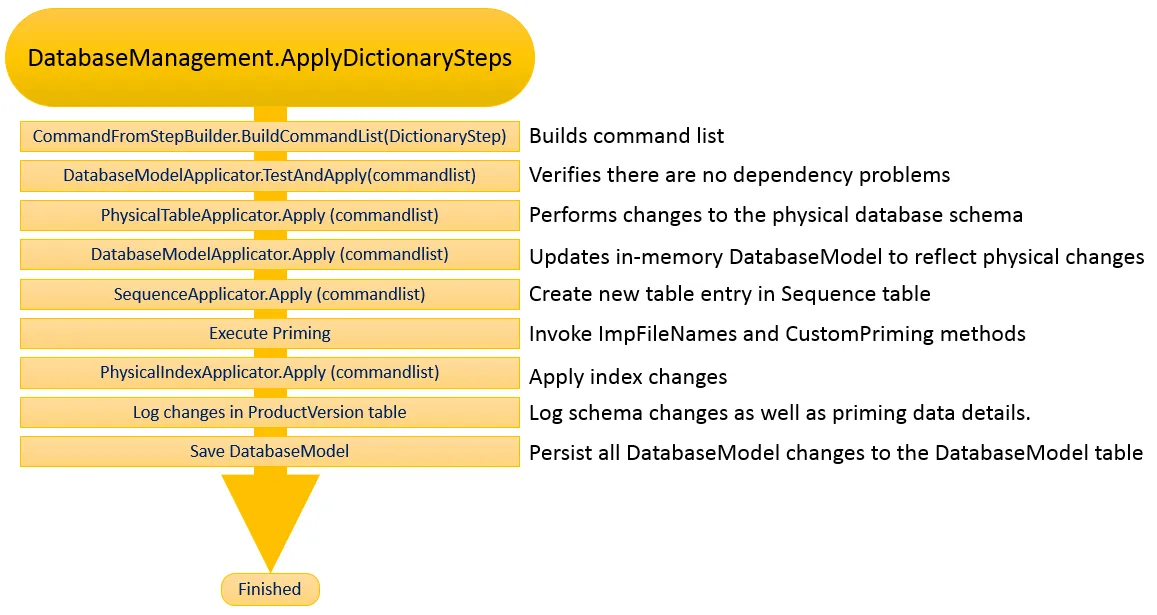Select the "Invoke ImpFileNames and CustomPriming methods" text
The height and width of the screenshot is (615, 1157).
(x=777, y=333)
